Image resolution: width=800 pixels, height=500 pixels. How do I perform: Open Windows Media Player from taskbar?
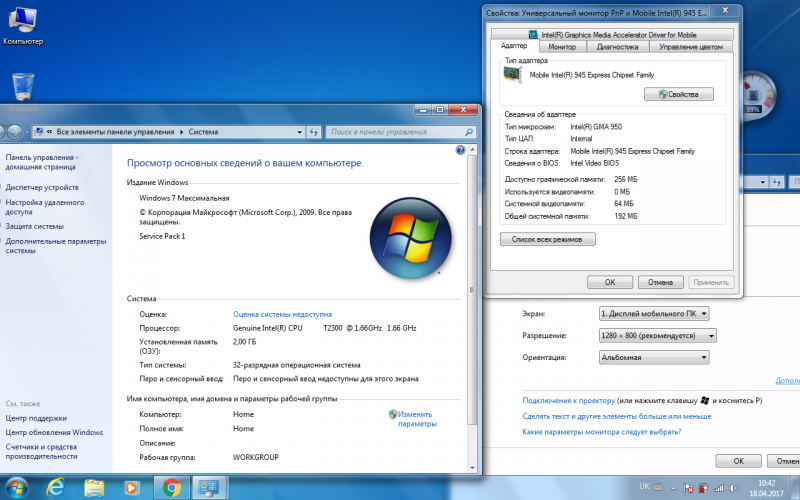(x=132, y=487)
